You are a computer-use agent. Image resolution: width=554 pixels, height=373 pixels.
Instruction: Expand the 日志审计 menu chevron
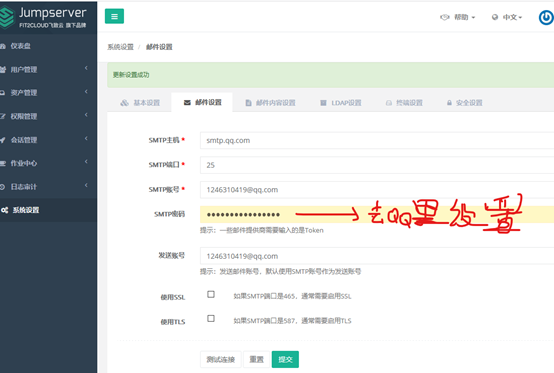(86, 185)
